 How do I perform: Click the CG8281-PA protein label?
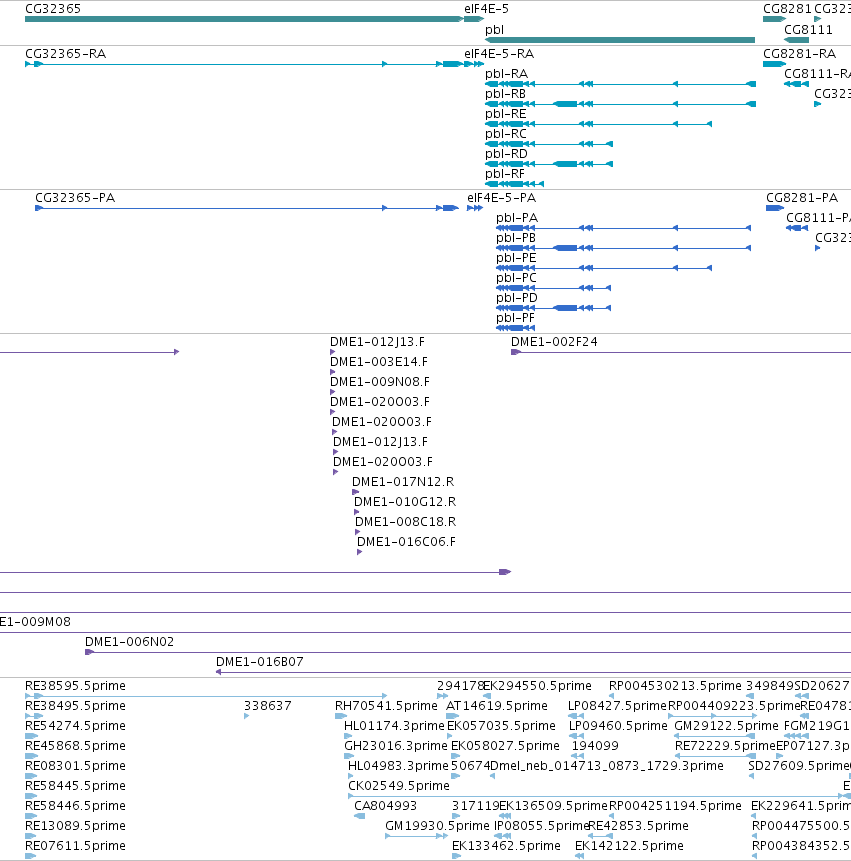click(802, 198)
